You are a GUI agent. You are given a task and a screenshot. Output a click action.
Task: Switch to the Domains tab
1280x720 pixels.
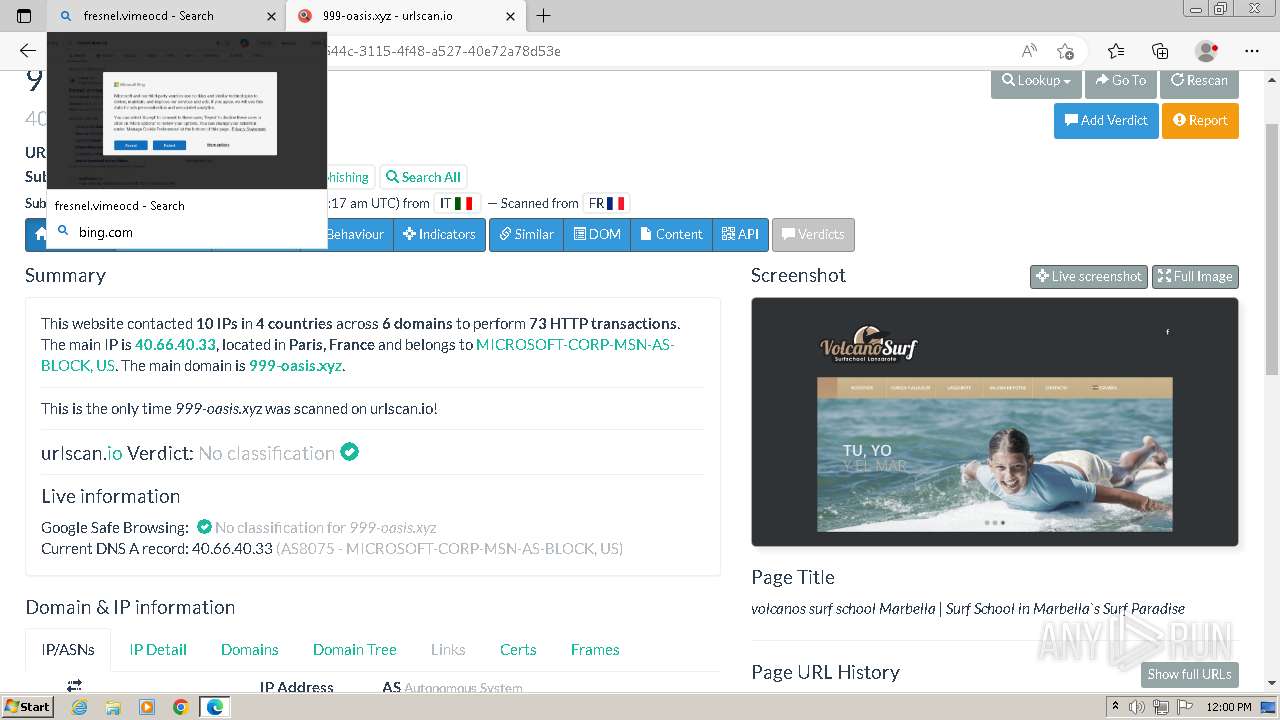click(250, 649)
